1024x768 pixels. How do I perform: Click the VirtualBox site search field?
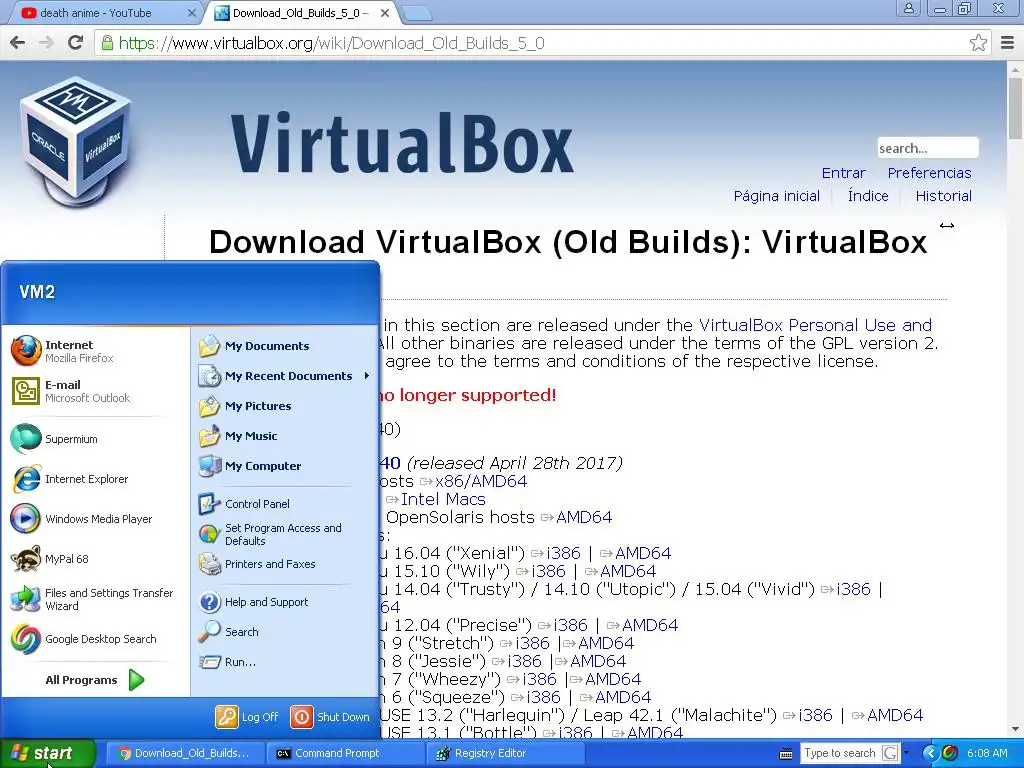coord(927,148)
